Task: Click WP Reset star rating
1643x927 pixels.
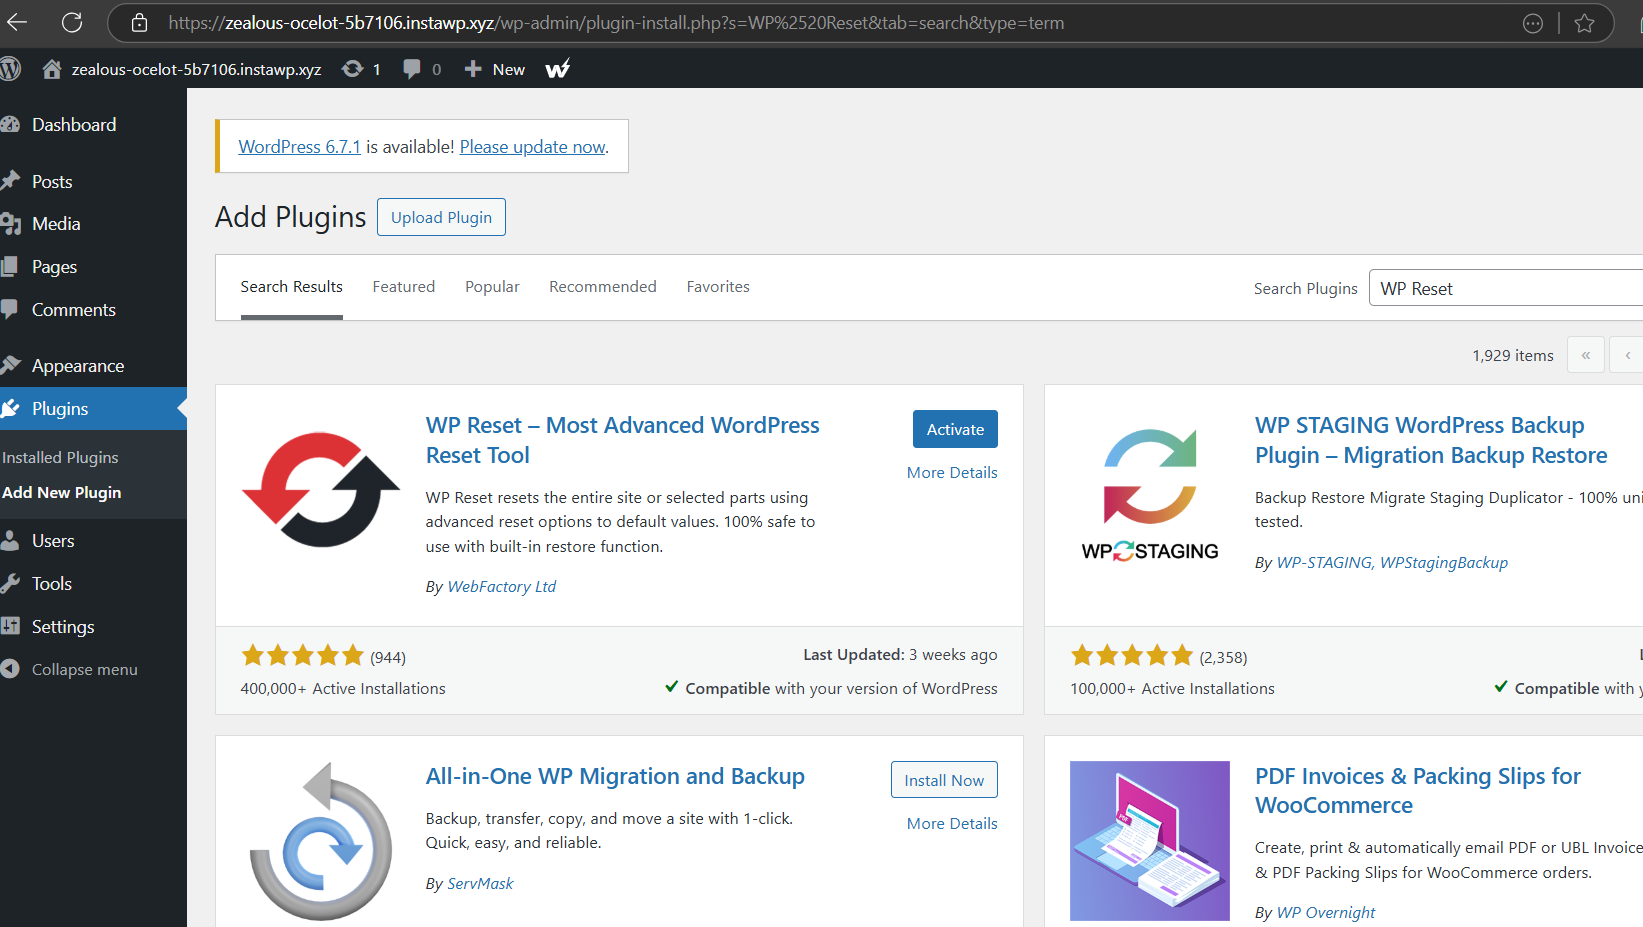Action: coord(302,656)
